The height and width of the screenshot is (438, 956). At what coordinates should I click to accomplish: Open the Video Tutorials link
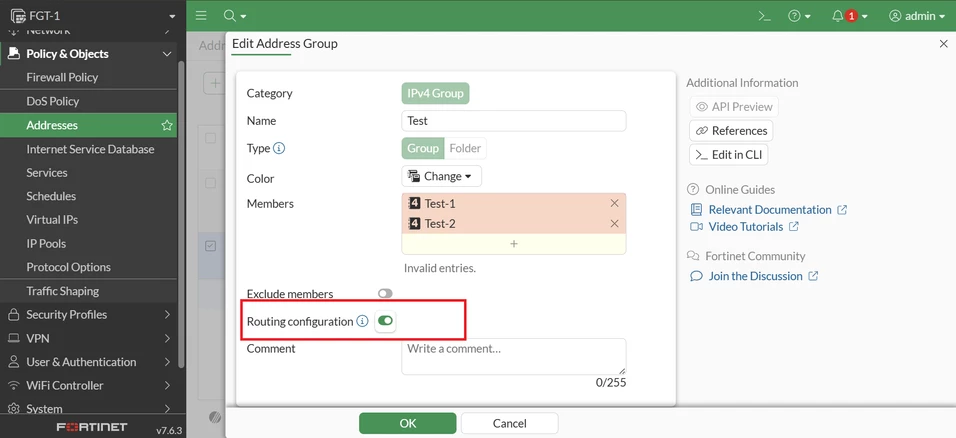point(745,226)
